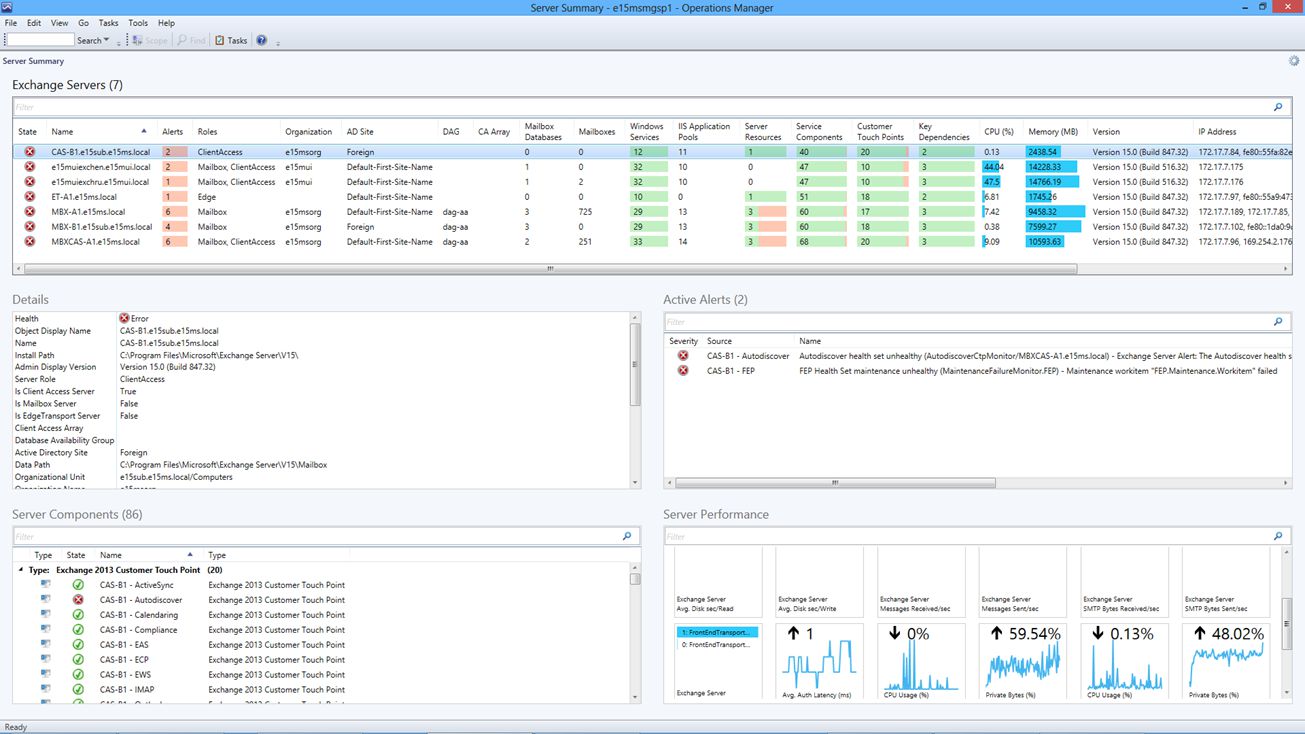Open the CPU Usage 0.13% chart
The image size is (1305, 734).
(1124, 662)
